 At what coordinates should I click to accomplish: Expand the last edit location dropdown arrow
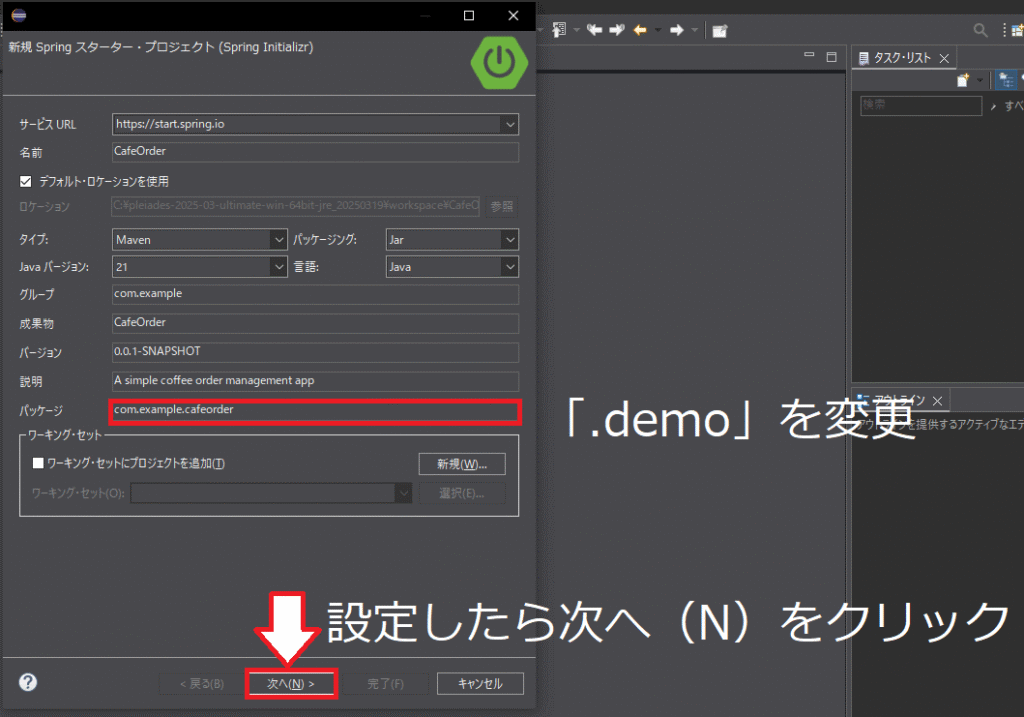tap(576, 30)
